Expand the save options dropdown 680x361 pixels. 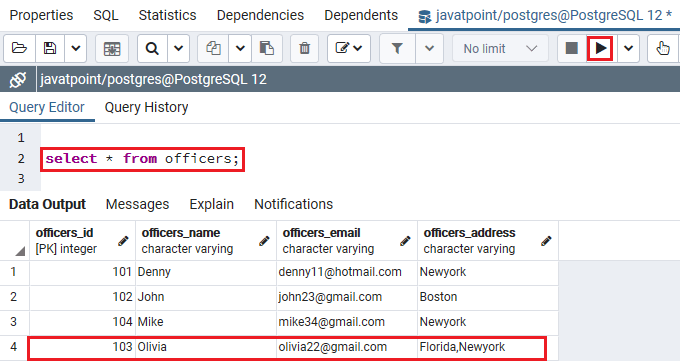tap(75, 48)
